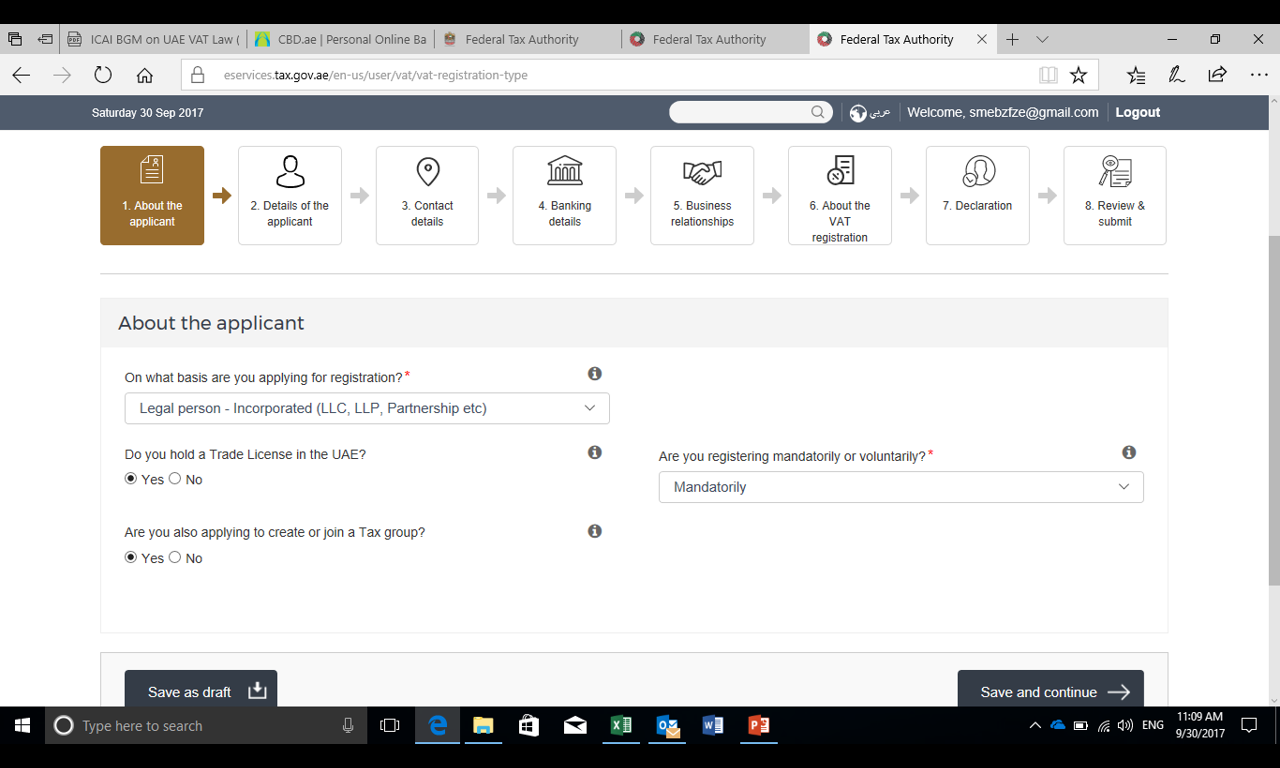Toggle the reading view icon in the address bar

click(1048, 75)
